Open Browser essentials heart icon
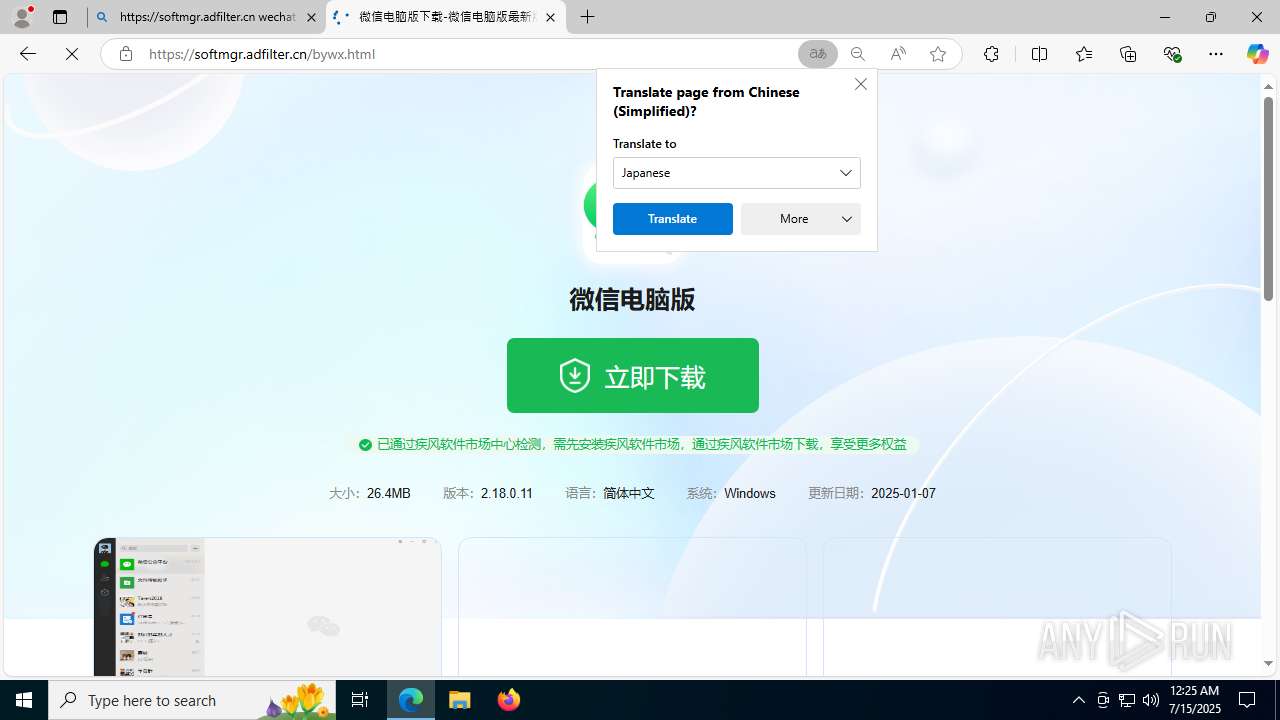The width and height of the screenshot is (1280, 720). pyautogui.click(x=1172, y=54)
